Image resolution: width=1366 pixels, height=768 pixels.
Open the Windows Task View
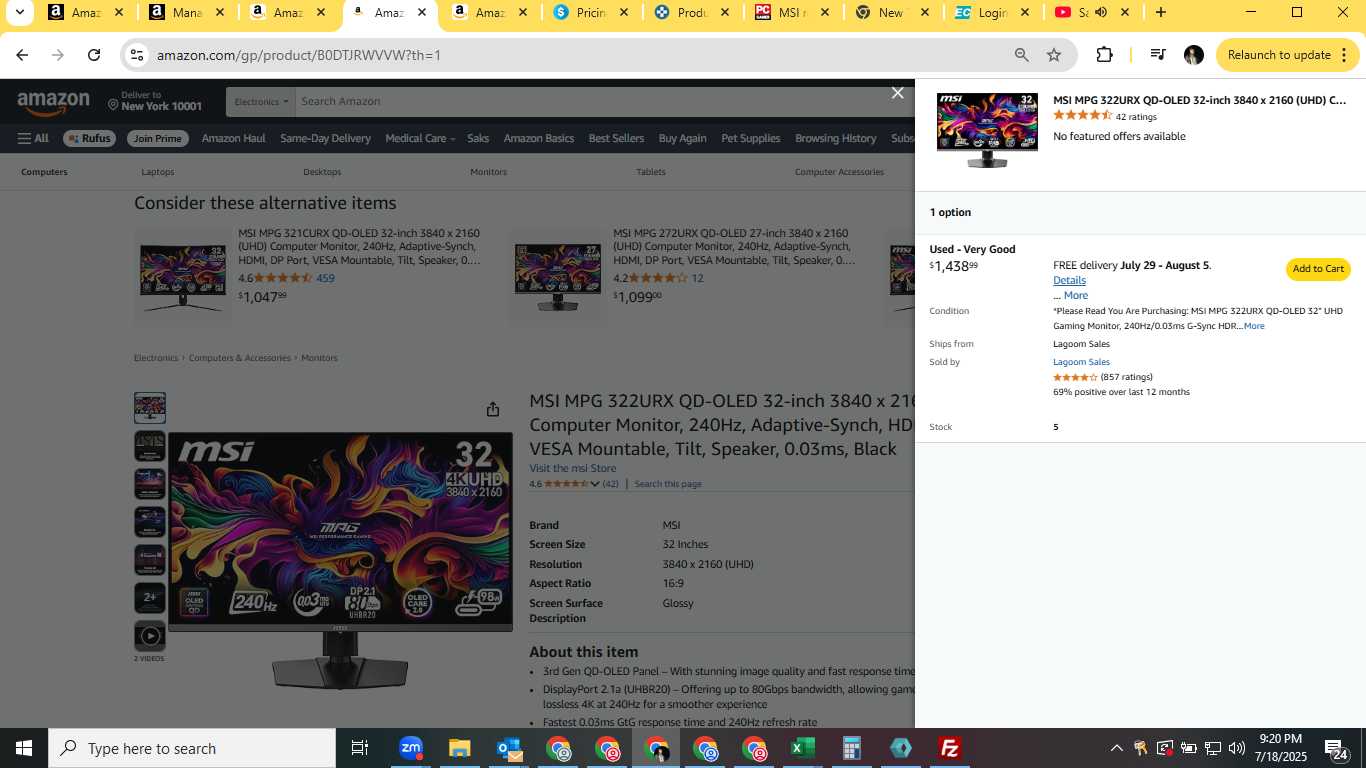(360, 748)
